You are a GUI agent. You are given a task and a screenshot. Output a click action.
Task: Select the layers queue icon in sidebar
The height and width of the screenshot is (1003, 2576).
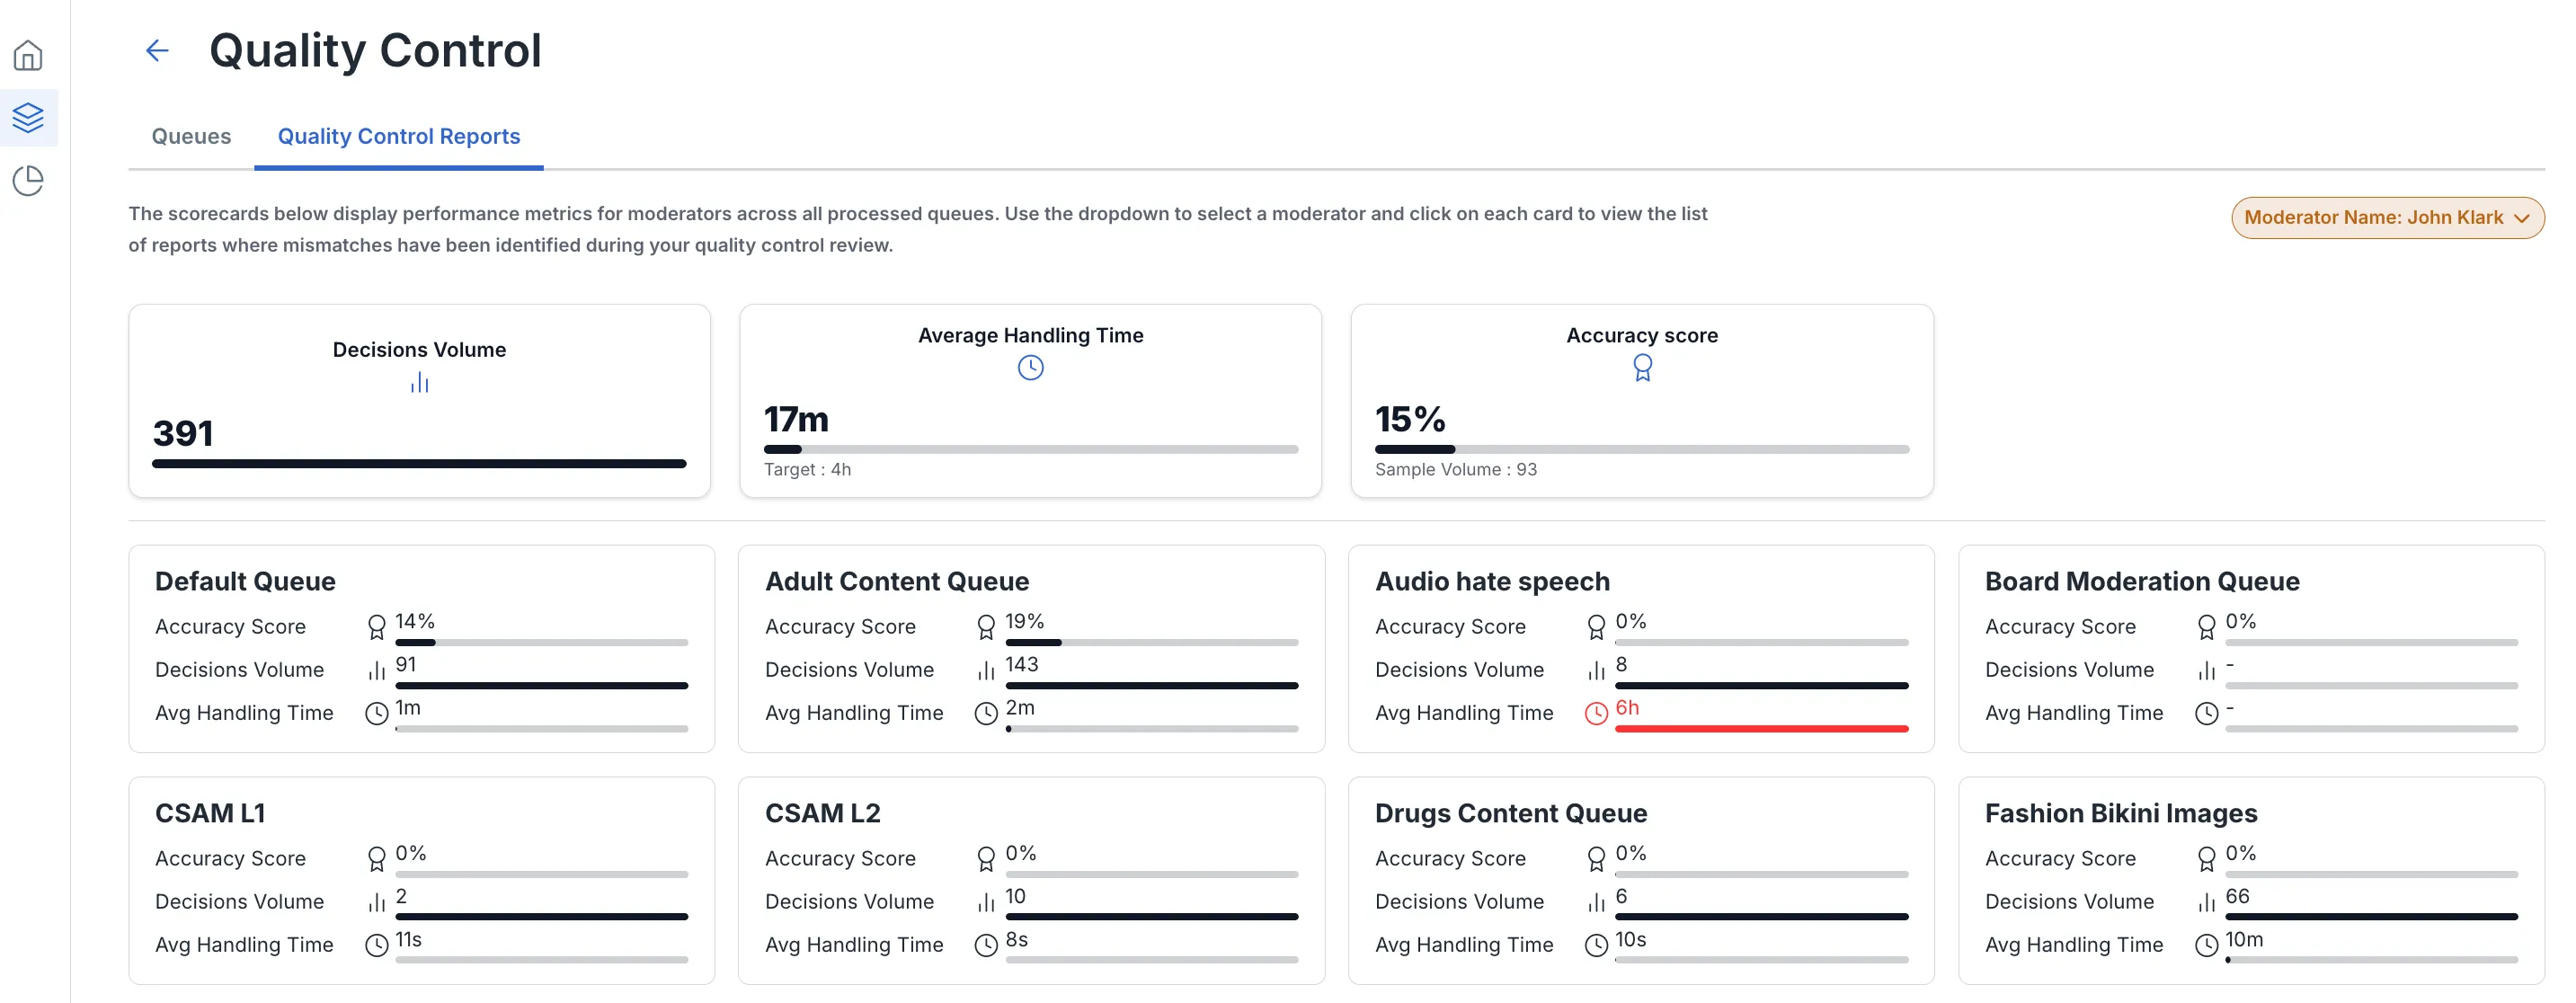[28, 117]
